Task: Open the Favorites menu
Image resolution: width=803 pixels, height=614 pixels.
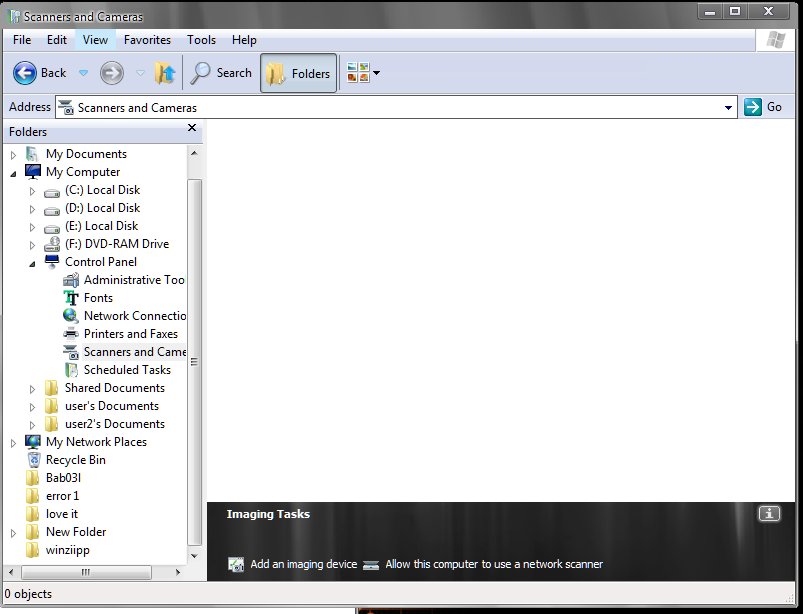Action: [147, 40]
